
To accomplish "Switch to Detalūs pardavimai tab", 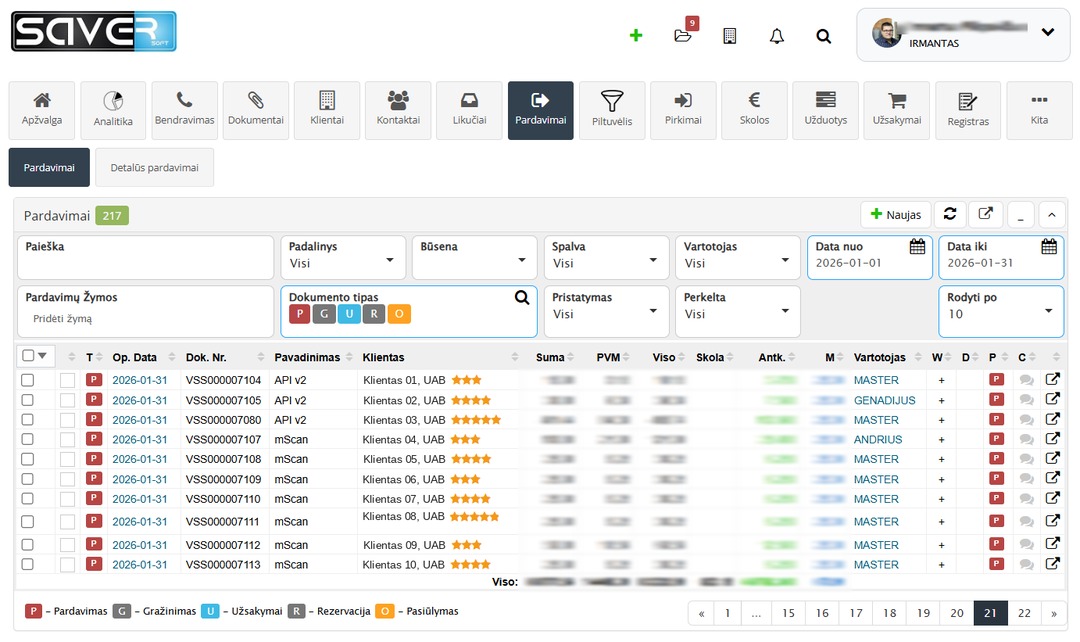I will coord(154,167).
